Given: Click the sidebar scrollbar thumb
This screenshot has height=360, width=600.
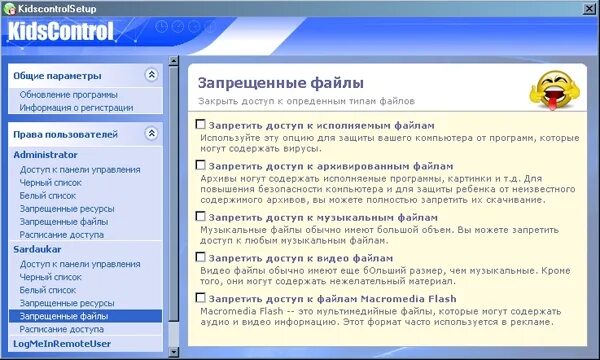Looking at the screenshot, I should pos(173,194).
